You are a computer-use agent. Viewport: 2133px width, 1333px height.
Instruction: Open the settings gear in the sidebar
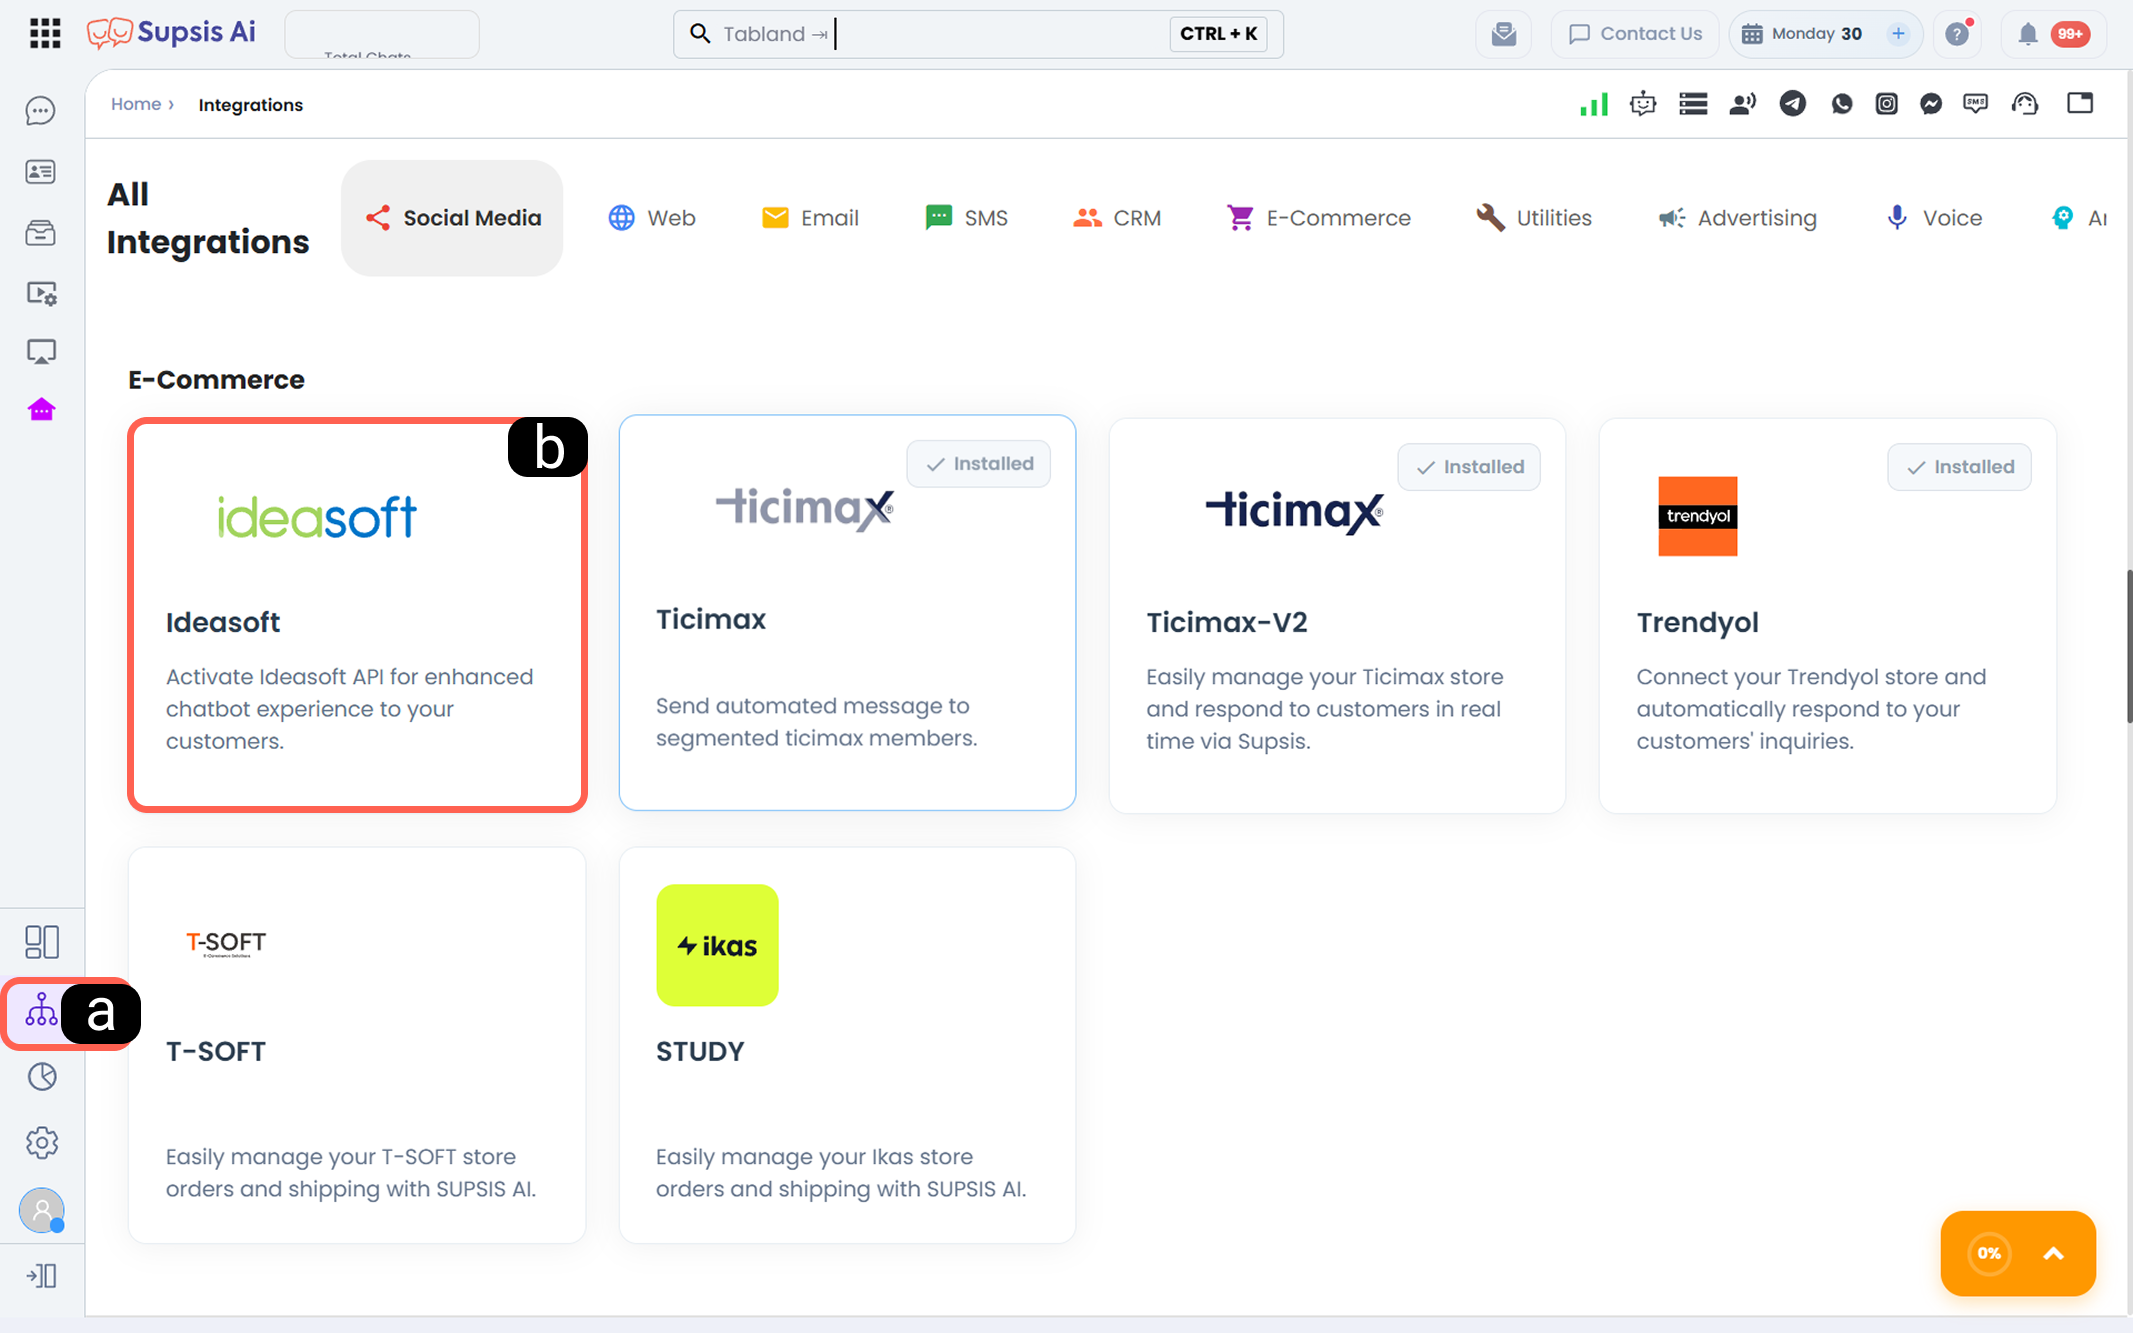(42, 1142)
